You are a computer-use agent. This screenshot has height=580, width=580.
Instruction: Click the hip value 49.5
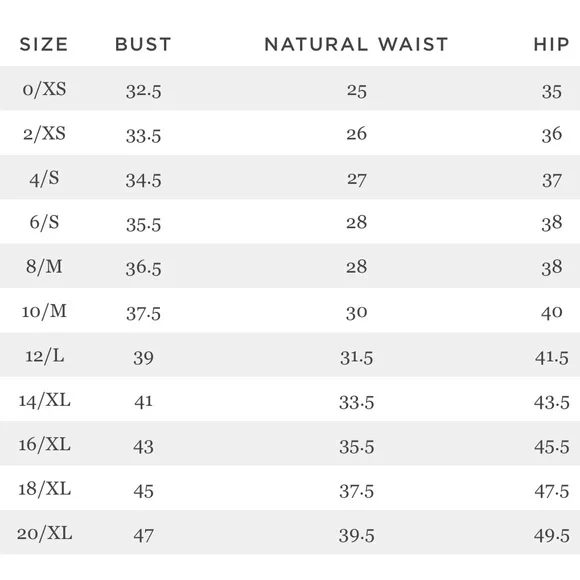point(552,536)
